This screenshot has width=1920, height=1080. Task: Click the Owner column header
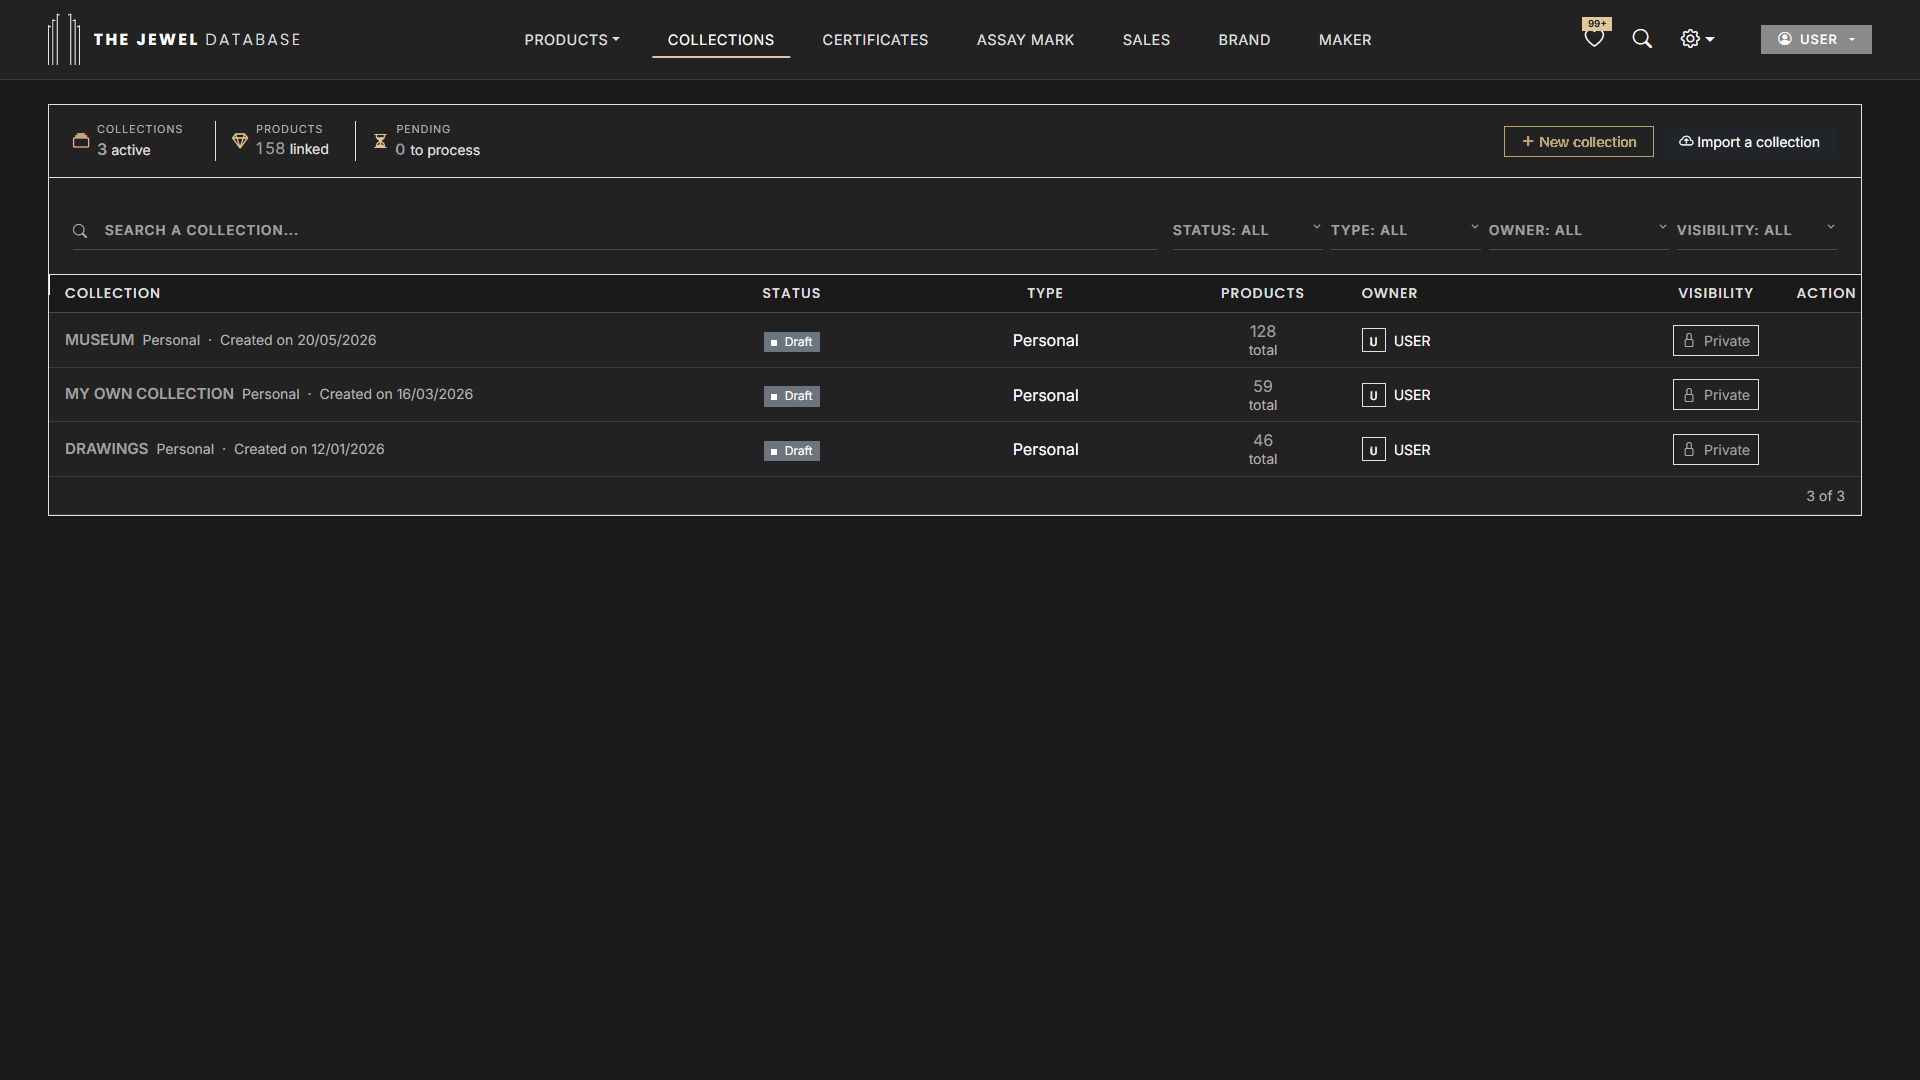click(1389, 293)
